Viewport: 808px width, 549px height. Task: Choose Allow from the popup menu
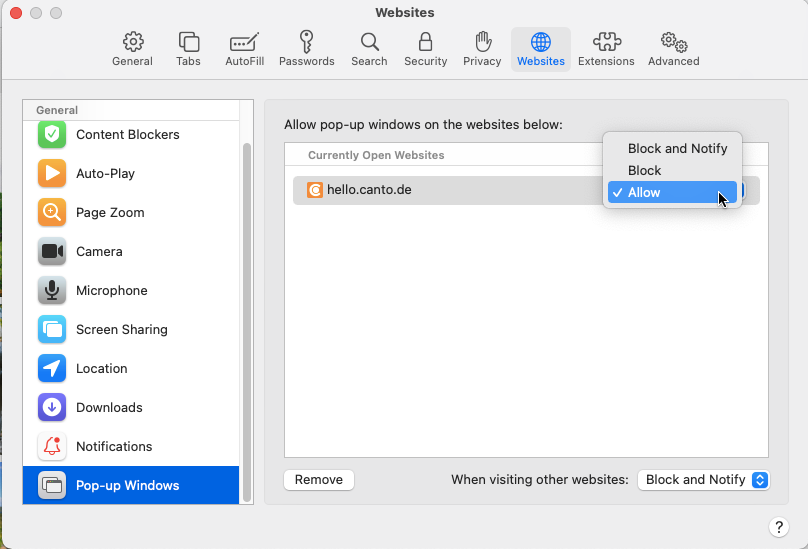(x=672, y=192)
